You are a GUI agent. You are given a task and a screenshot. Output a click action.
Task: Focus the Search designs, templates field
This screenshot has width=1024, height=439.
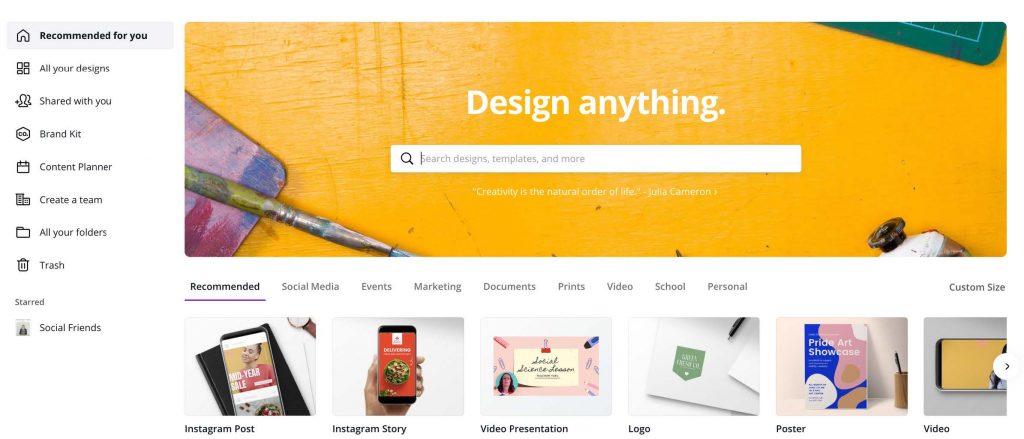coord(596,159)
